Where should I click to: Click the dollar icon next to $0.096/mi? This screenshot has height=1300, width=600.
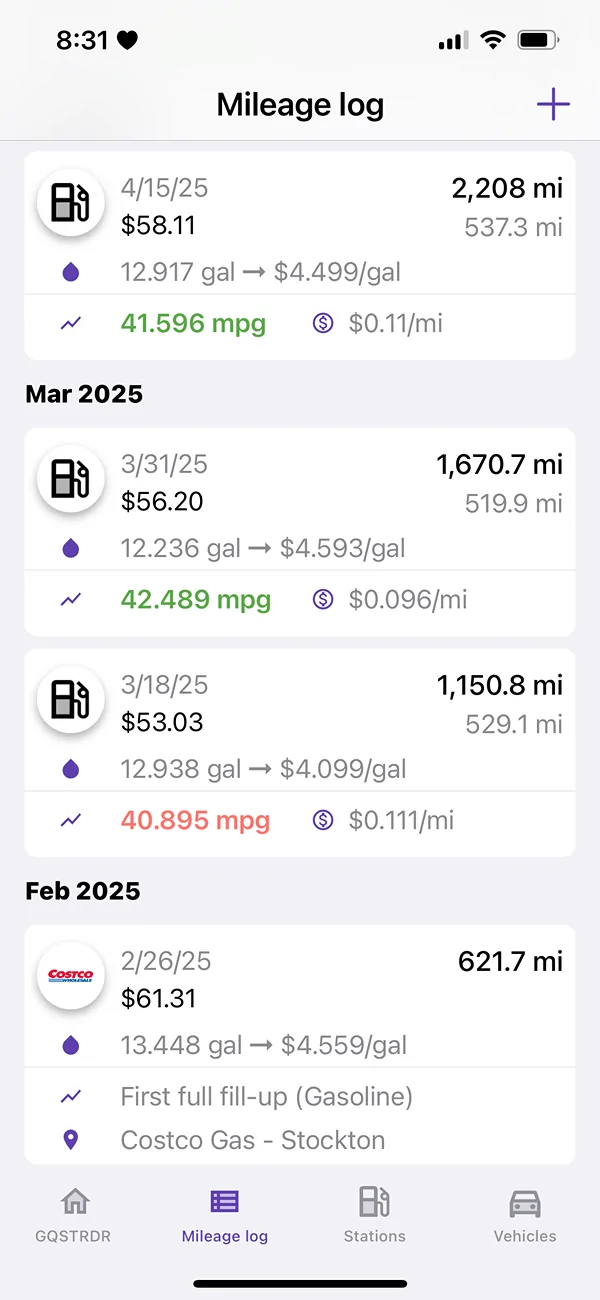[x=323, y=599]
